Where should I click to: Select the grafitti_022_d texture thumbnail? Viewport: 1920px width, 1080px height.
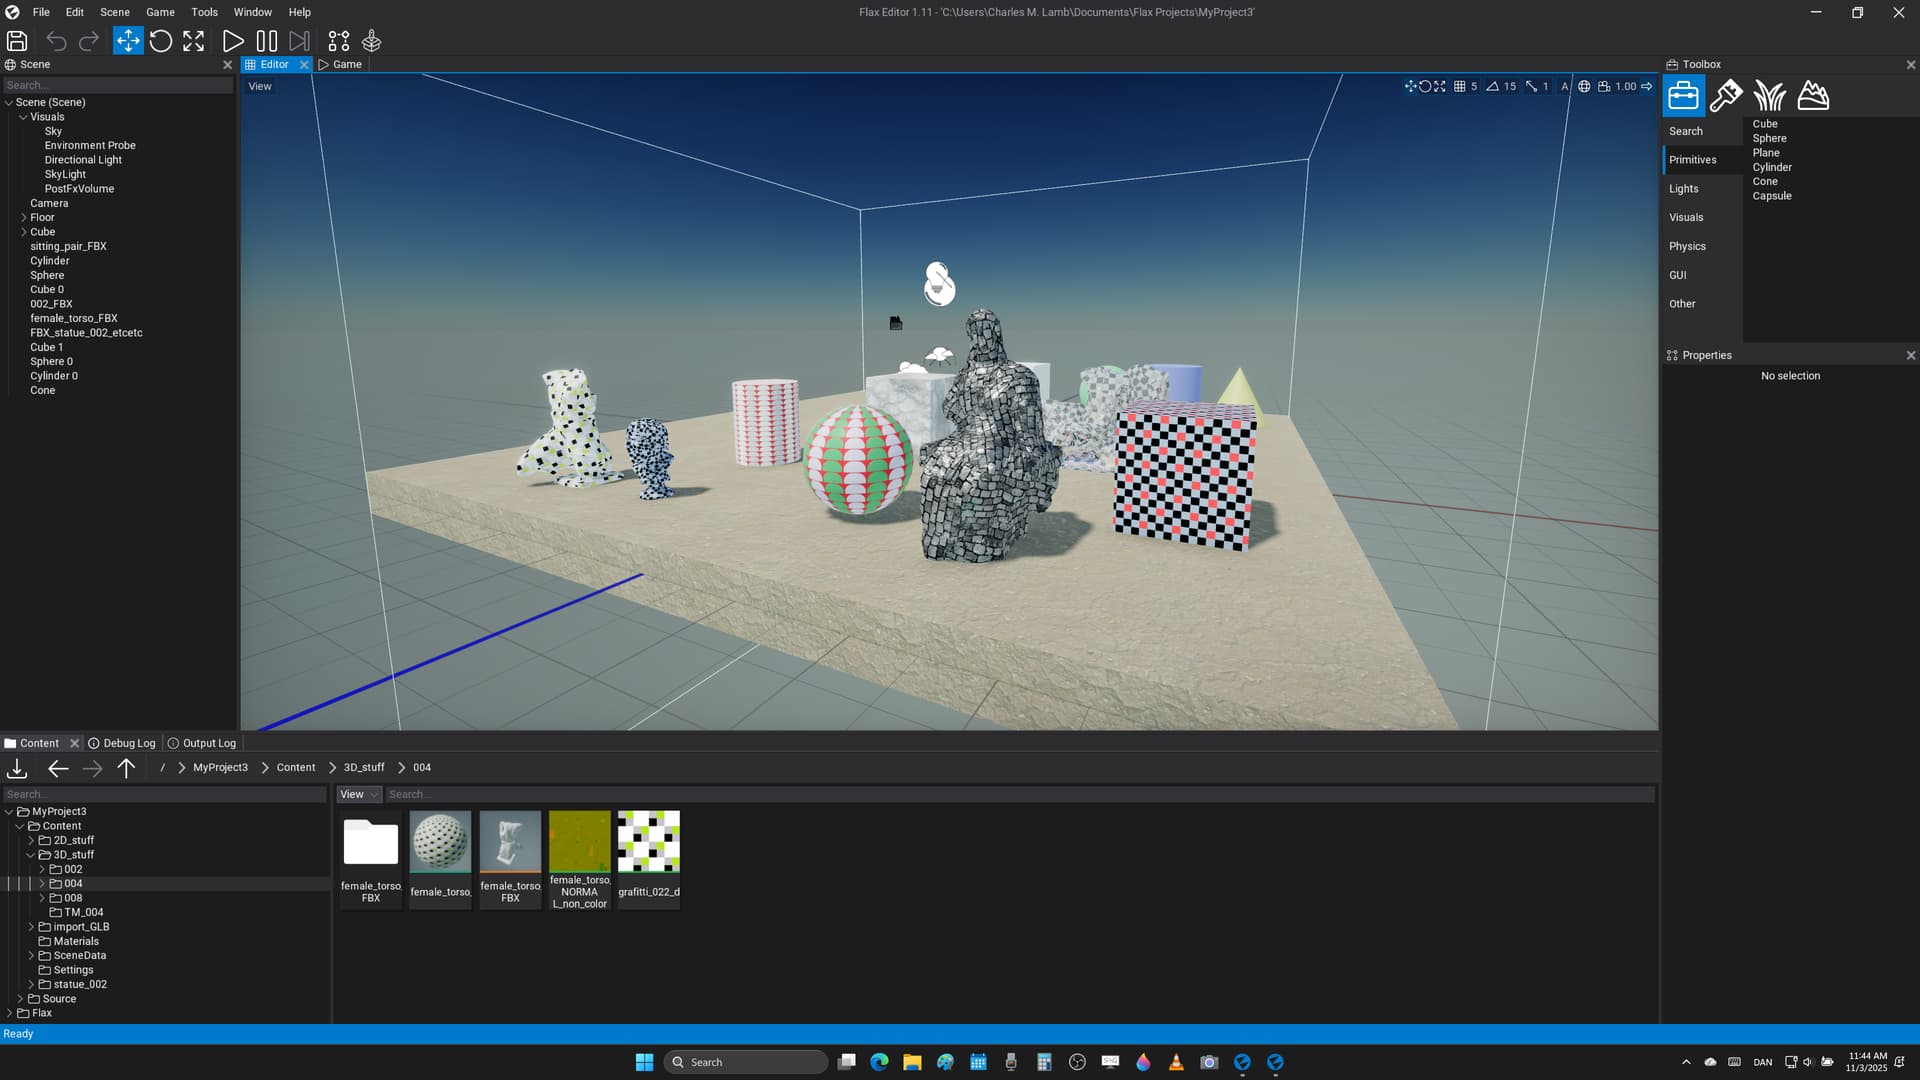coord(648,842)
